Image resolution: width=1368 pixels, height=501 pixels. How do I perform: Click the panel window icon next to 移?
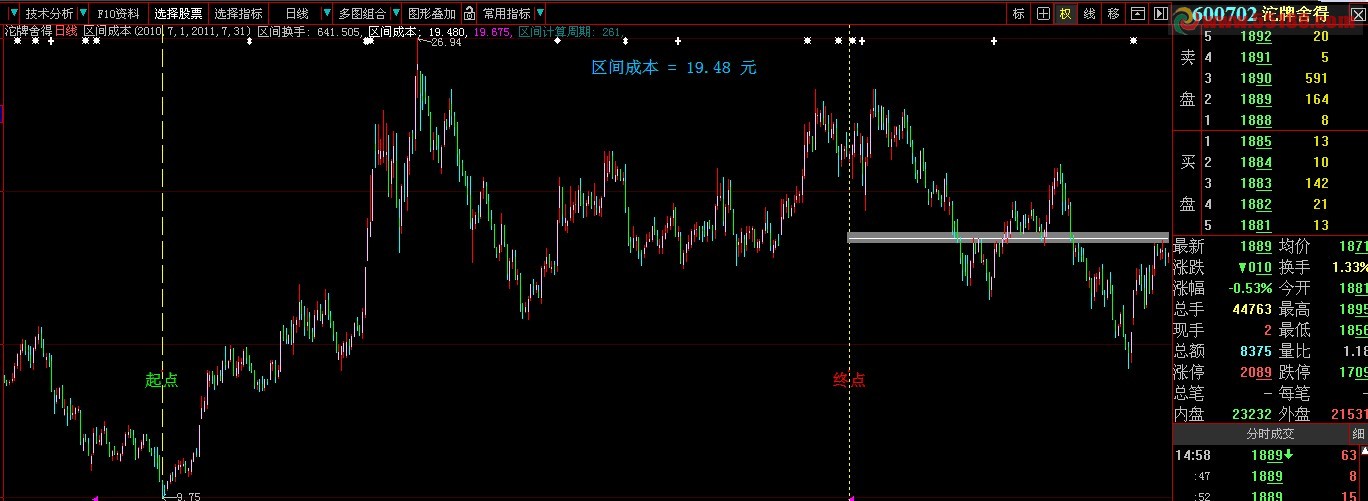pyautogui.click(x=1137, y=14)
